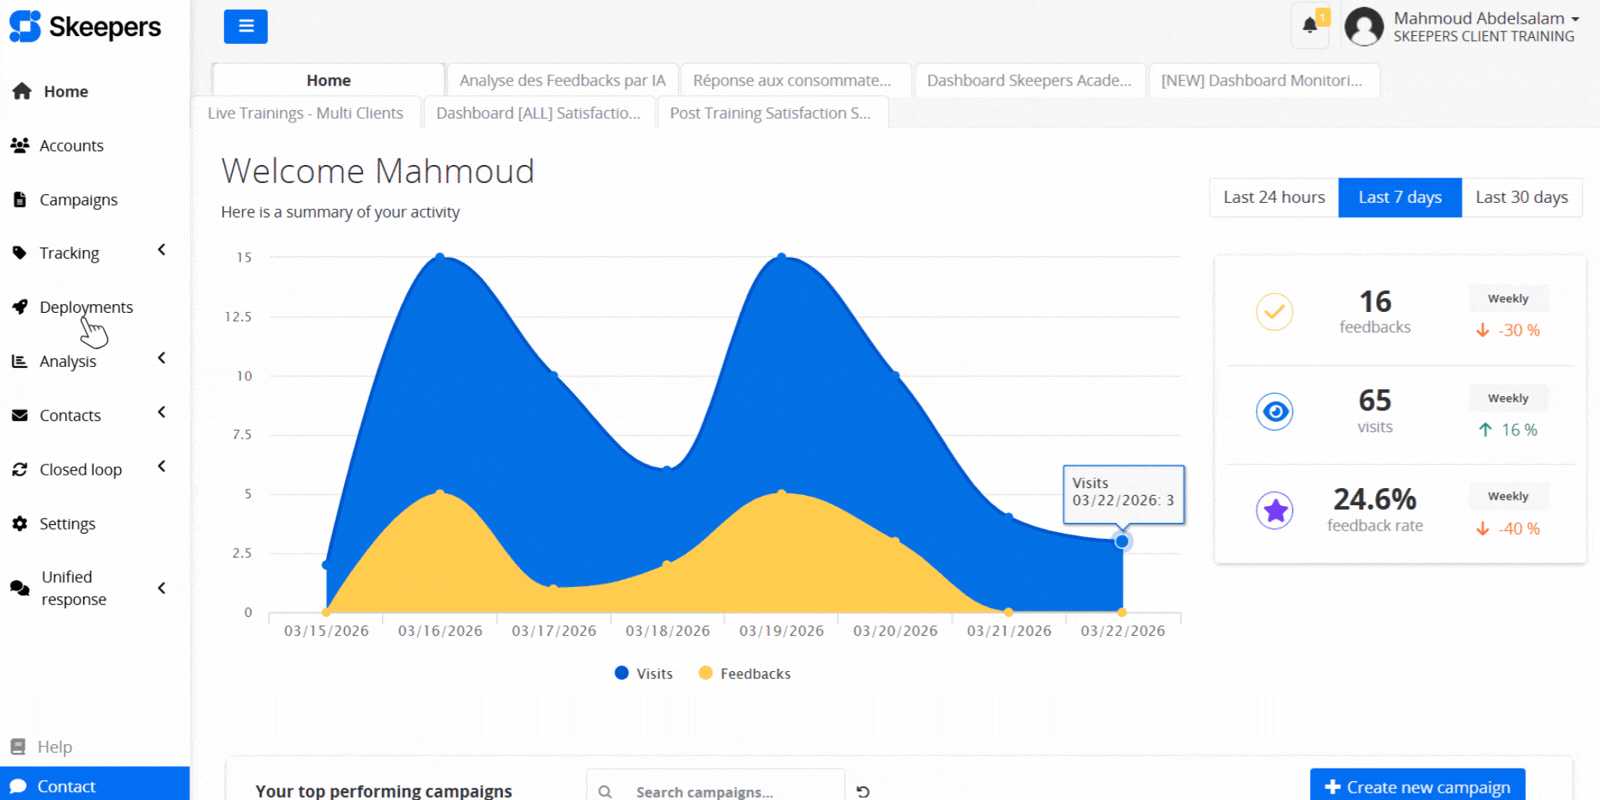Screen dimensions: 1600x800
Task: Open the Mahmoud Abdelsalam account dropdown
Action: coord(1485,19)
